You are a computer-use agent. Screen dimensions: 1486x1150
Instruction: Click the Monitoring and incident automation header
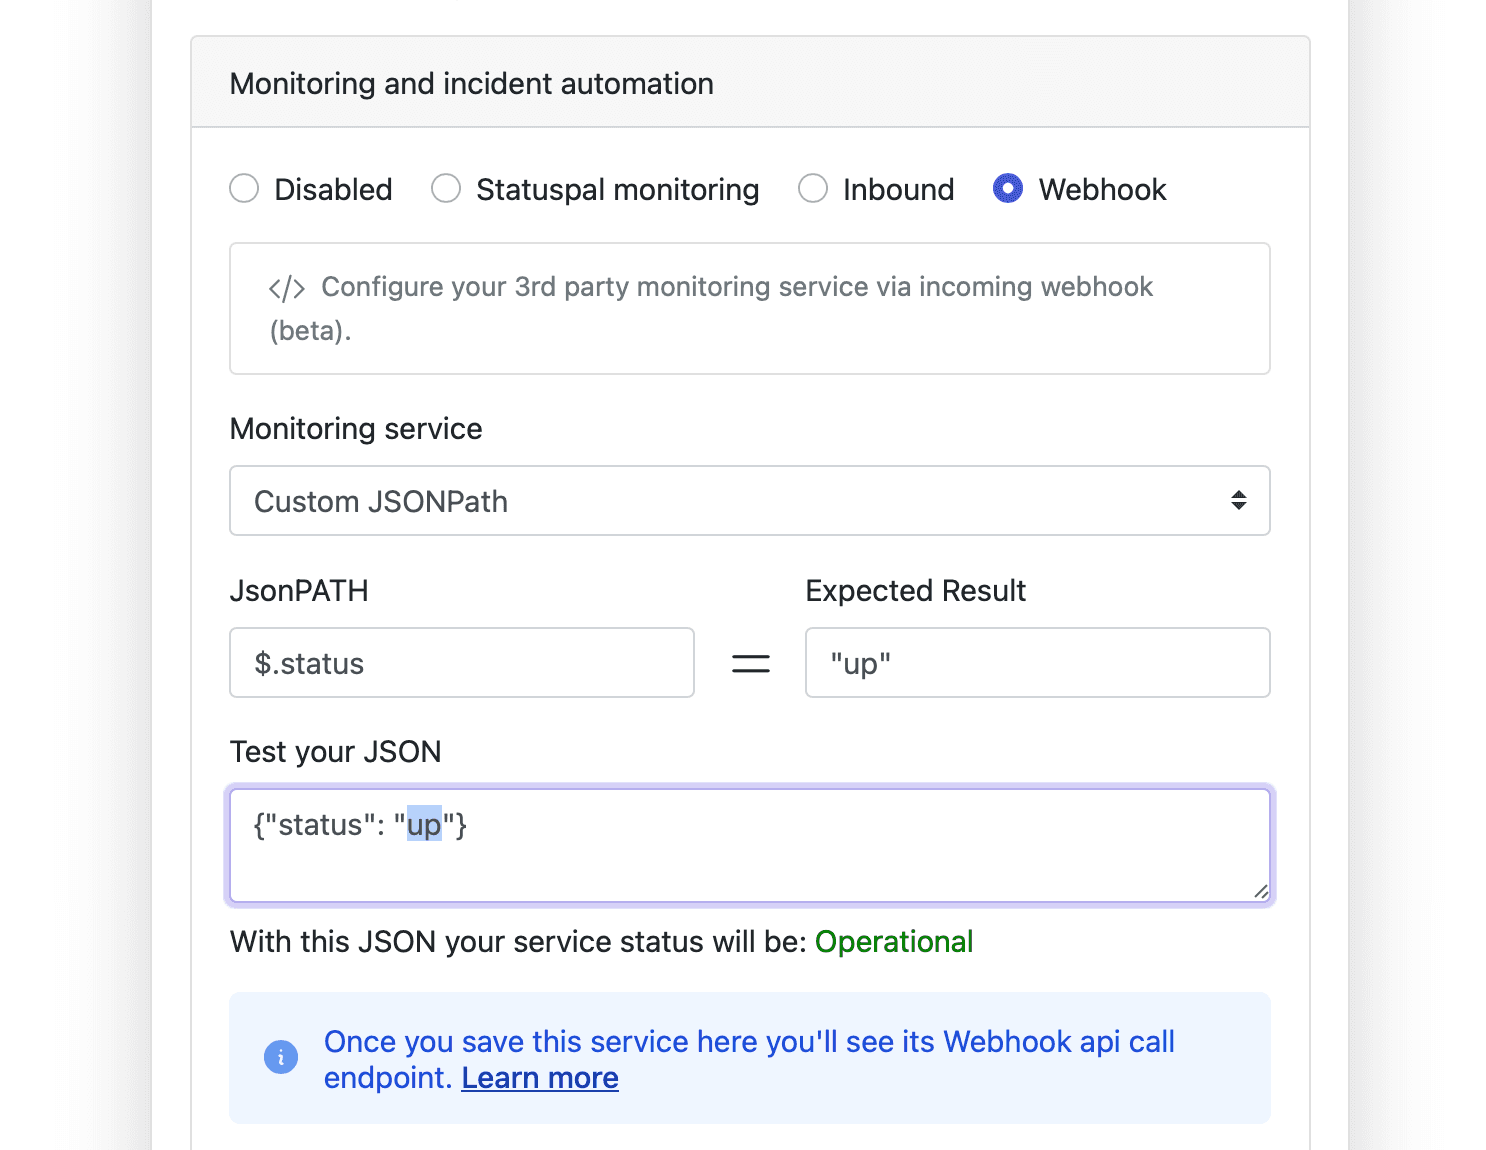pos(471,84)
